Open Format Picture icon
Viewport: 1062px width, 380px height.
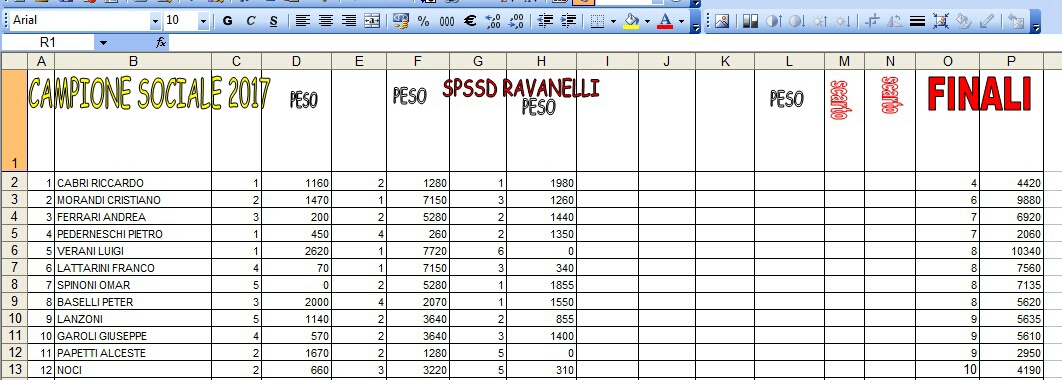pos(964,21)
